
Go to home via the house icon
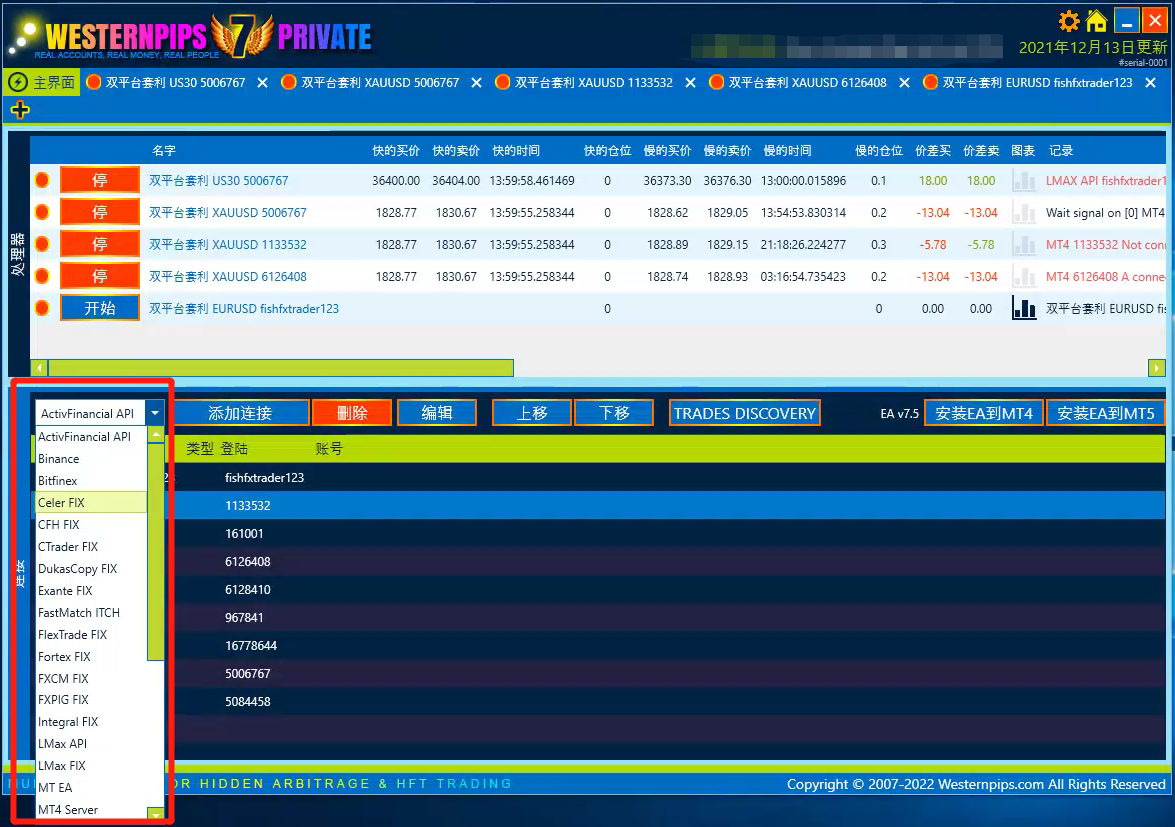click(x=1096, y=21)
